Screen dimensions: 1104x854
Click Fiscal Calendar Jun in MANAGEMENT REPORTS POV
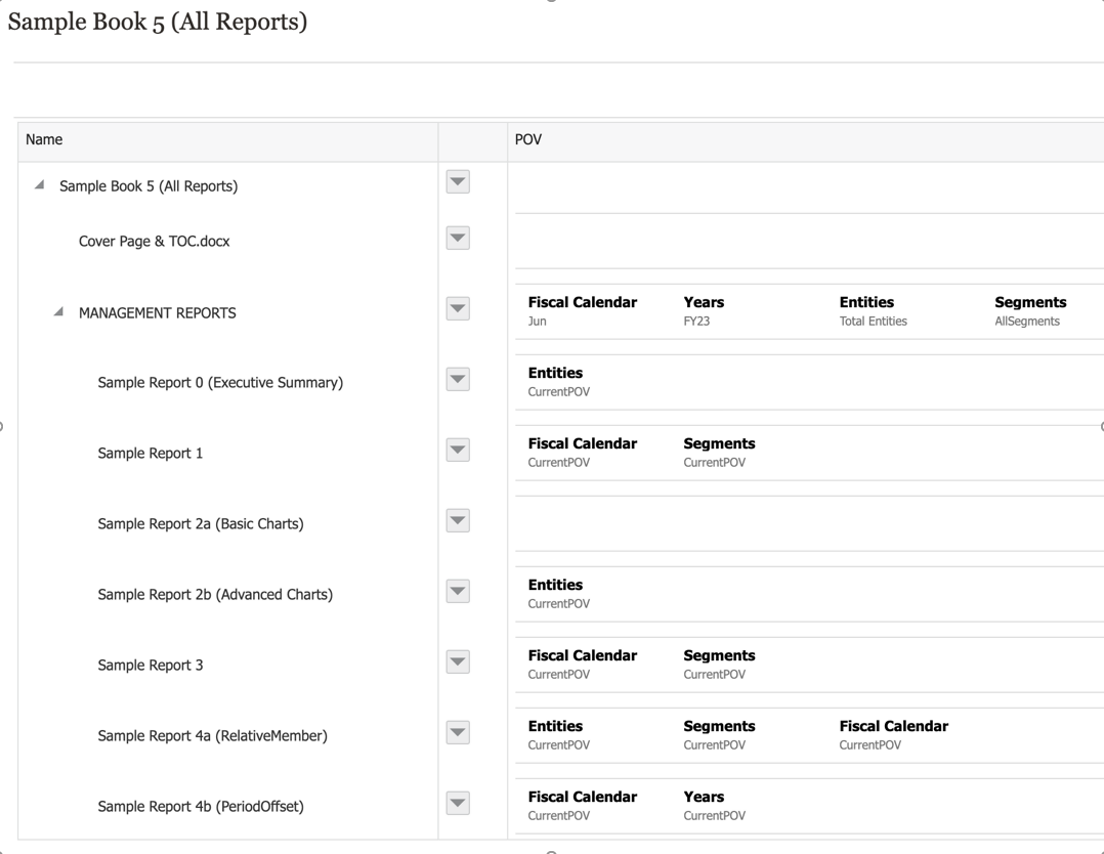(x=582, y=311)
